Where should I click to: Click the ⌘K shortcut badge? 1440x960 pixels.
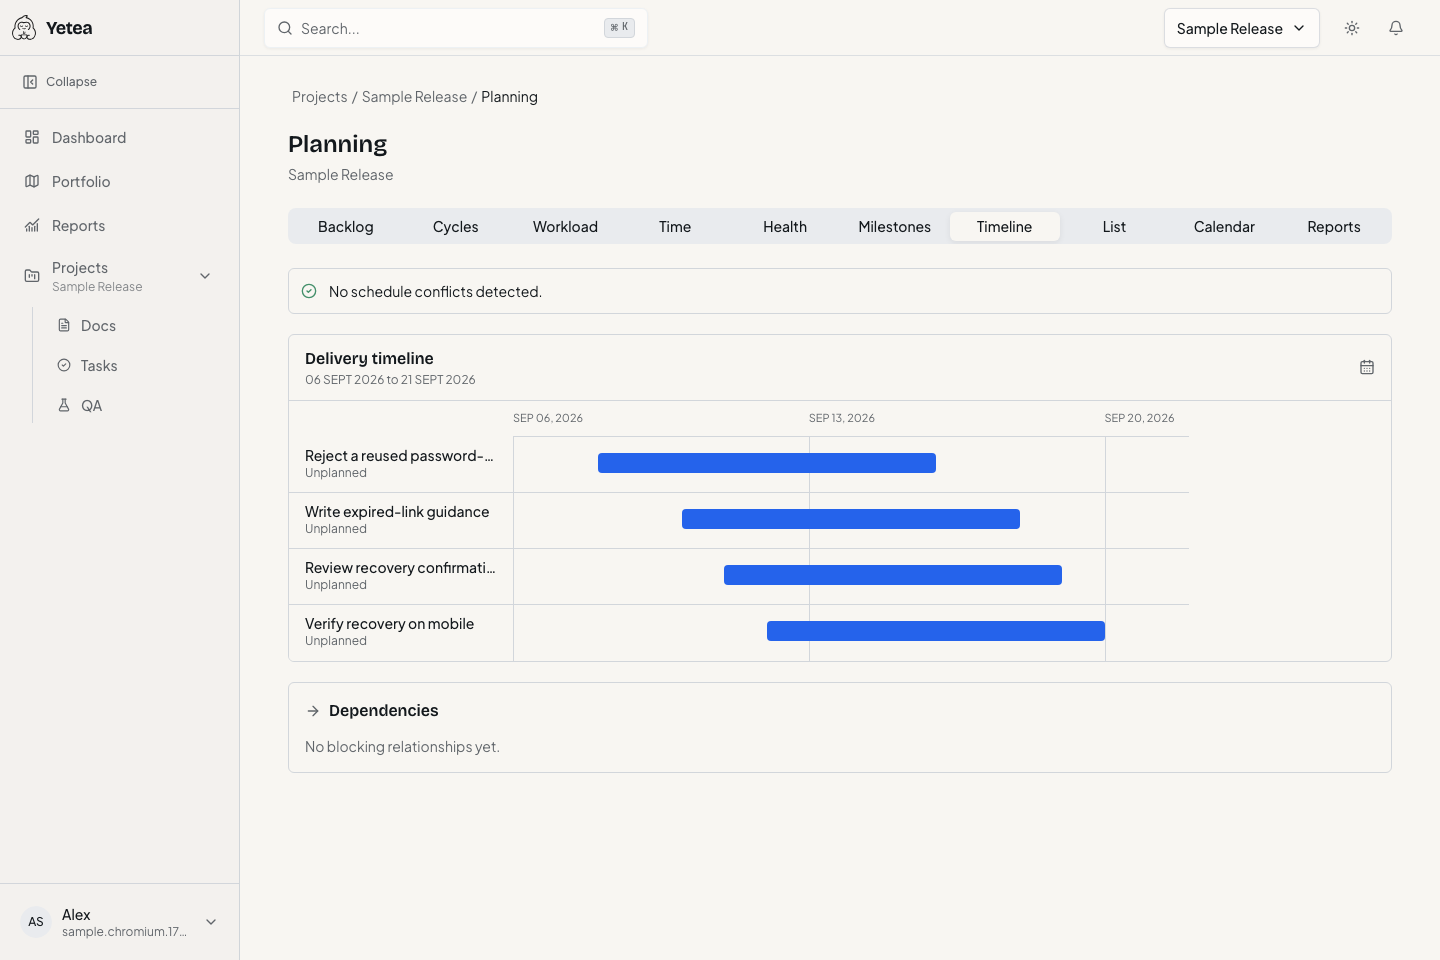pos(619,28)
